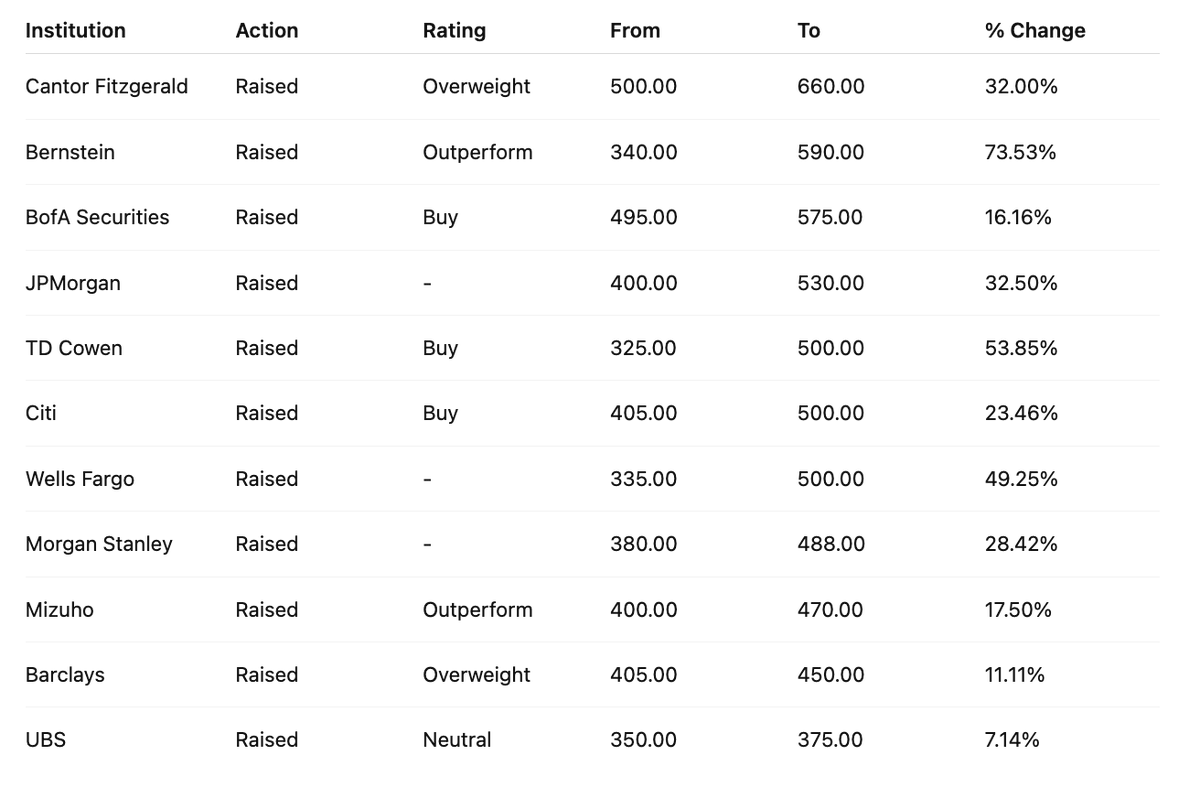Select the Bernstein row name
The height and width of the screenshot is (809, 1200).
click(x=70, y=152)
